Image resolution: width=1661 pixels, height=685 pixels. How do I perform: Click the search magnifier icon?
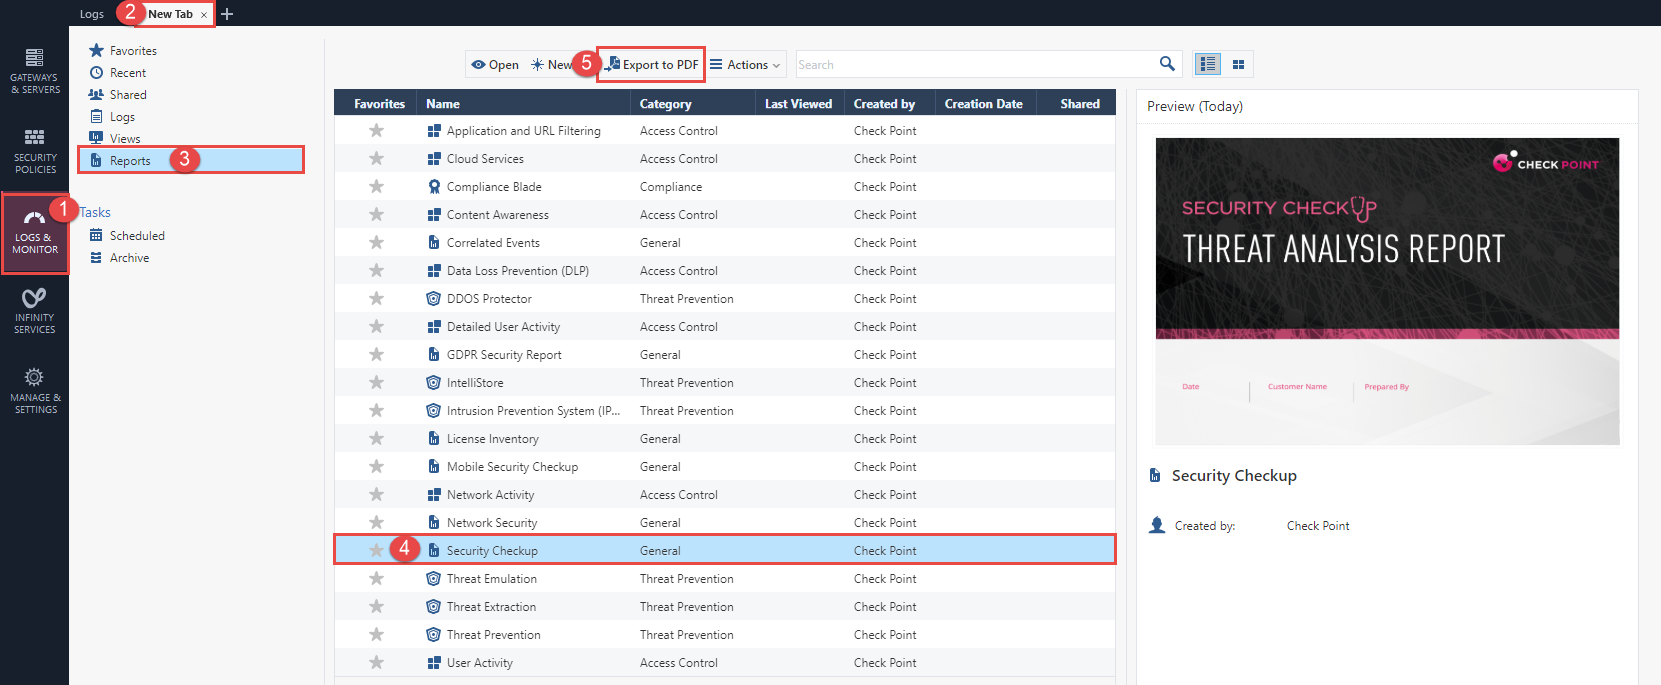[x=1167, y=64]
